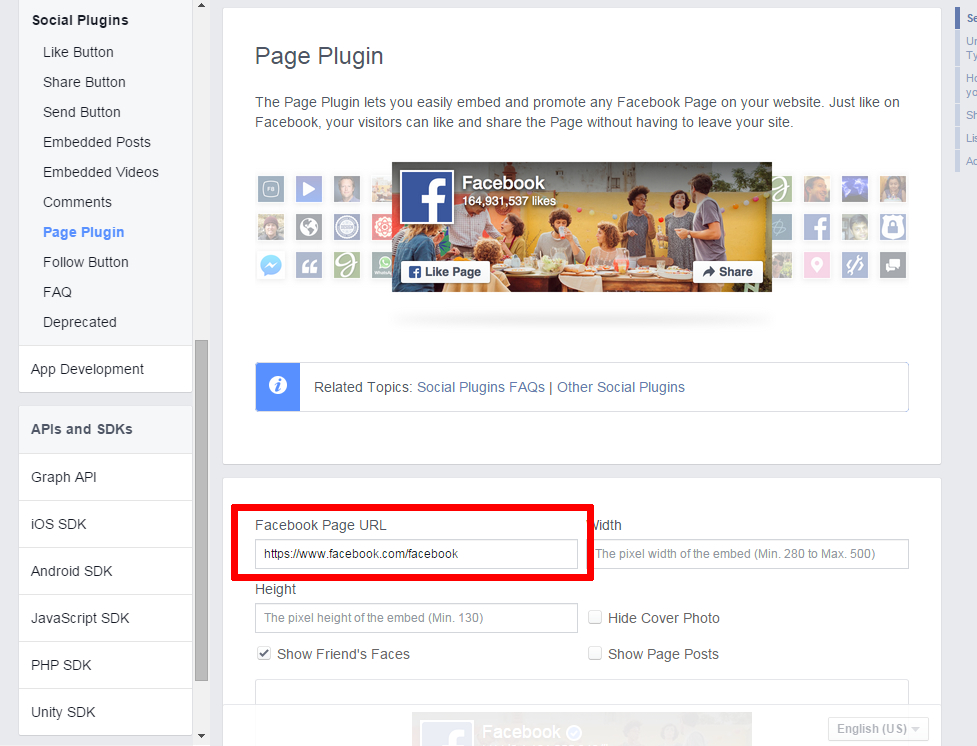The width and height of the screenshot is (977, 746).
Task: Click the smiling man portrait tile beside play icon
Action: (x=347, y=189)
